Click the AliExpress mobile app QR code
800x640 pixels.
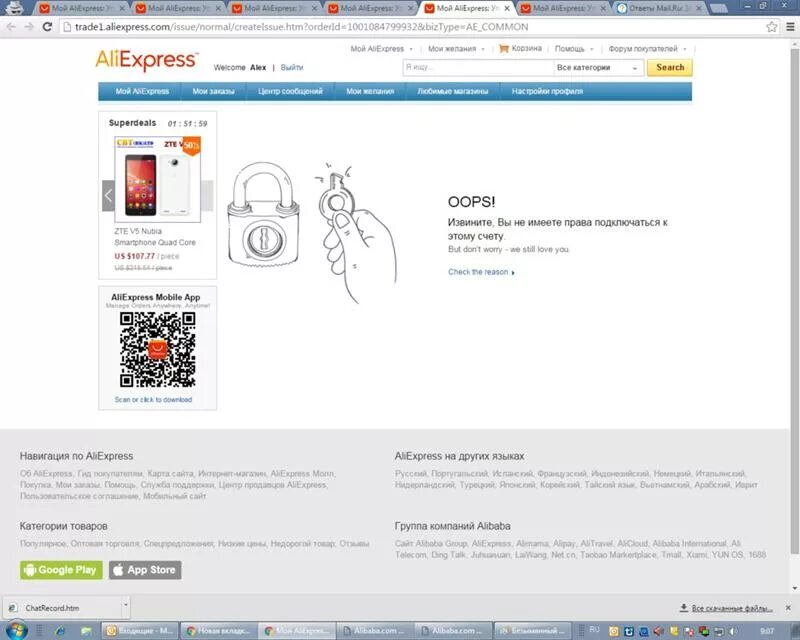point(158,350)
